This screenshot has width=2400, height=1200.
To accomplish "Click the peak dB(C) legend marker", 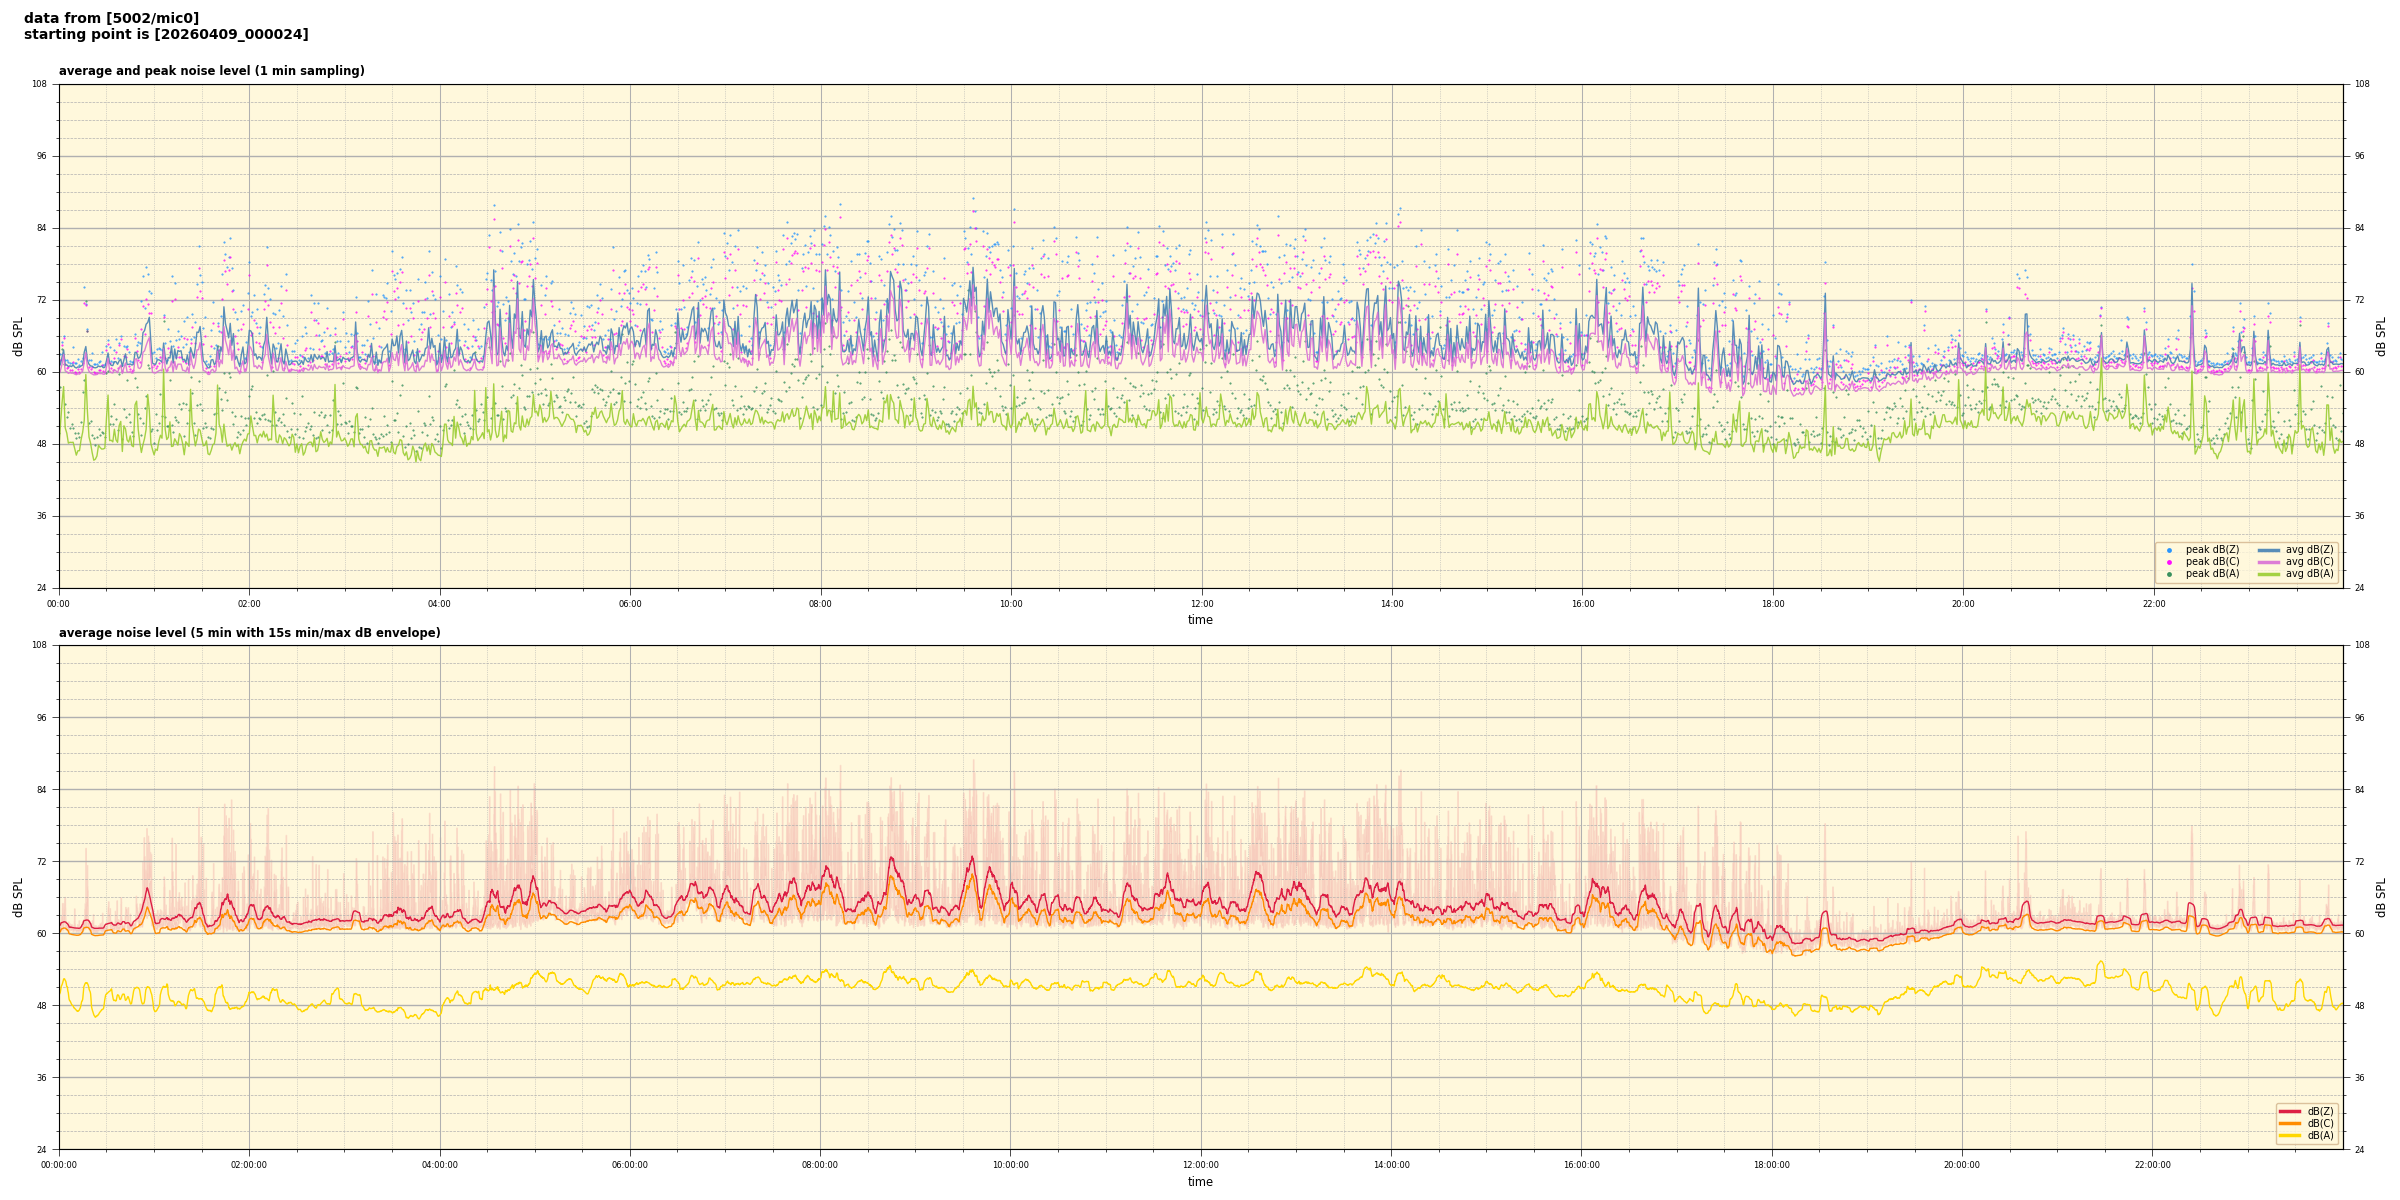I will 2169,562.
